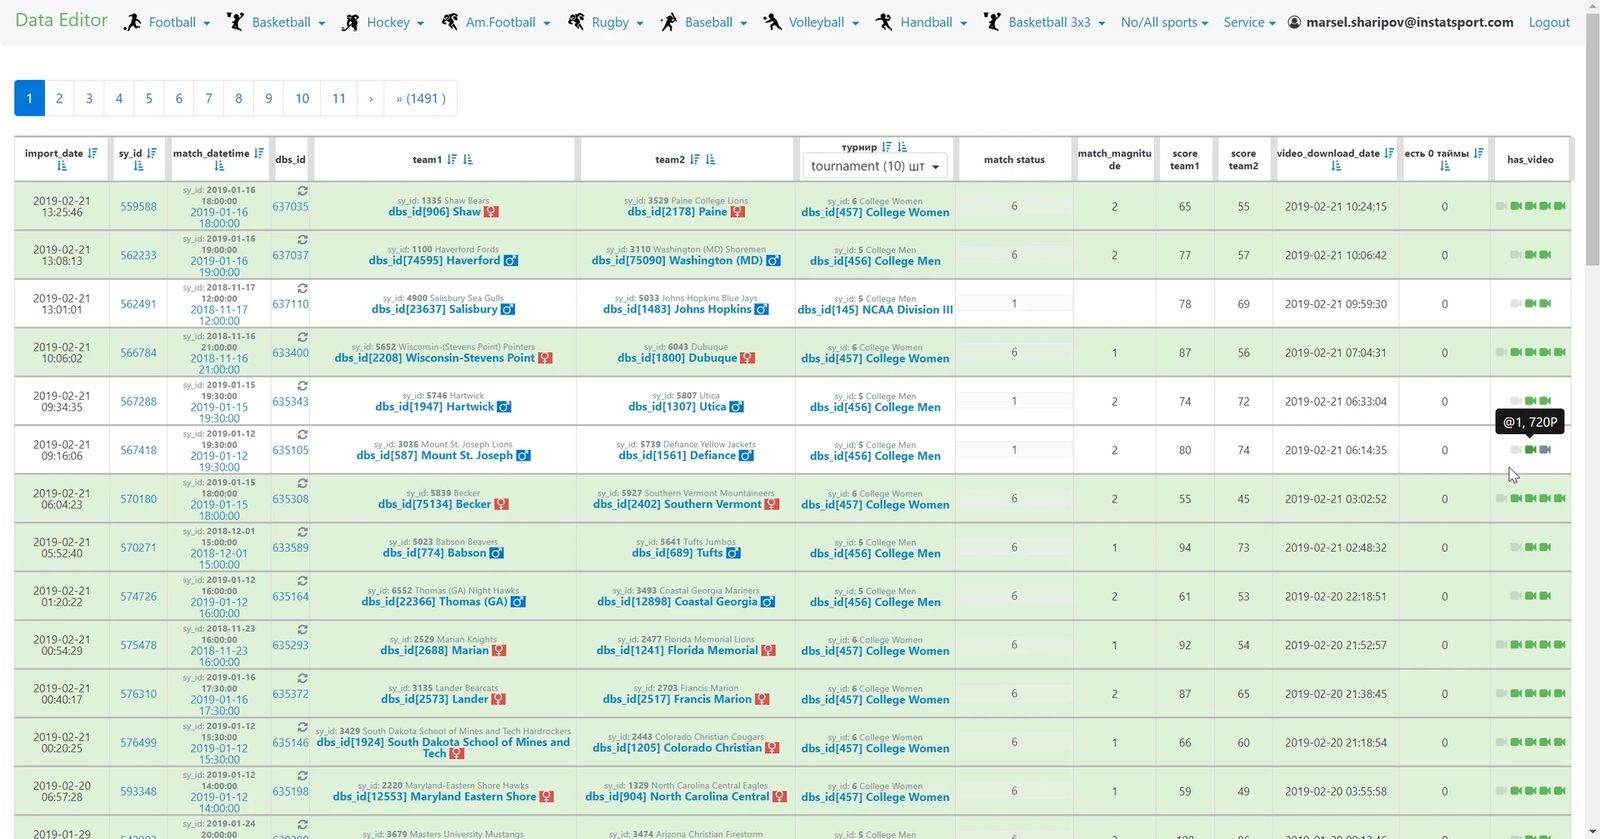This screenshot has height=839, width=1600.
Task: Open the Baseball menu
Action: click(x=704, y=22)
